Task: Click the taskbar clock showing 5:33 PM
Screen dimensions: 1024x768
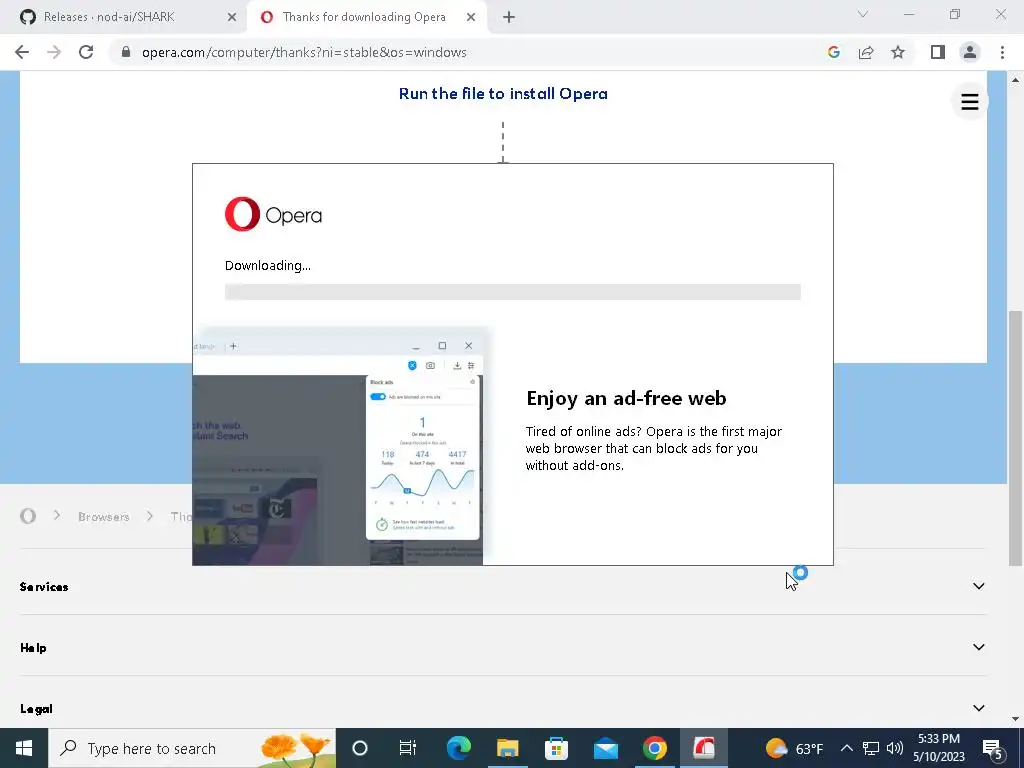Action: pyautogui.click(x=938, y=748)
